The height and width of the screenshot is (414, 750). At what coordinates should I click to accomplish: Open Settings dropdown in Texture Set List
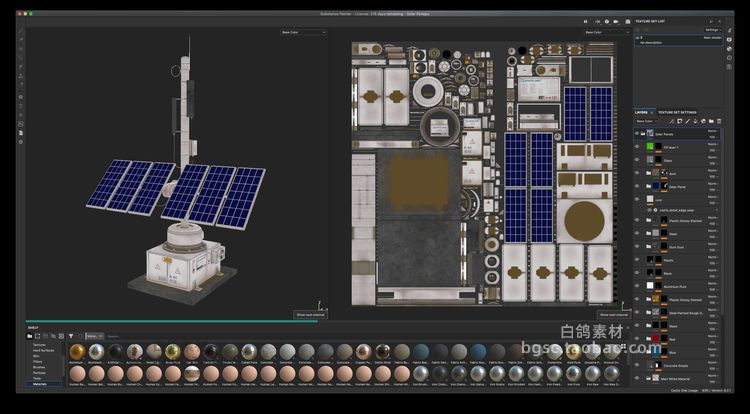[x=712, y=30]
